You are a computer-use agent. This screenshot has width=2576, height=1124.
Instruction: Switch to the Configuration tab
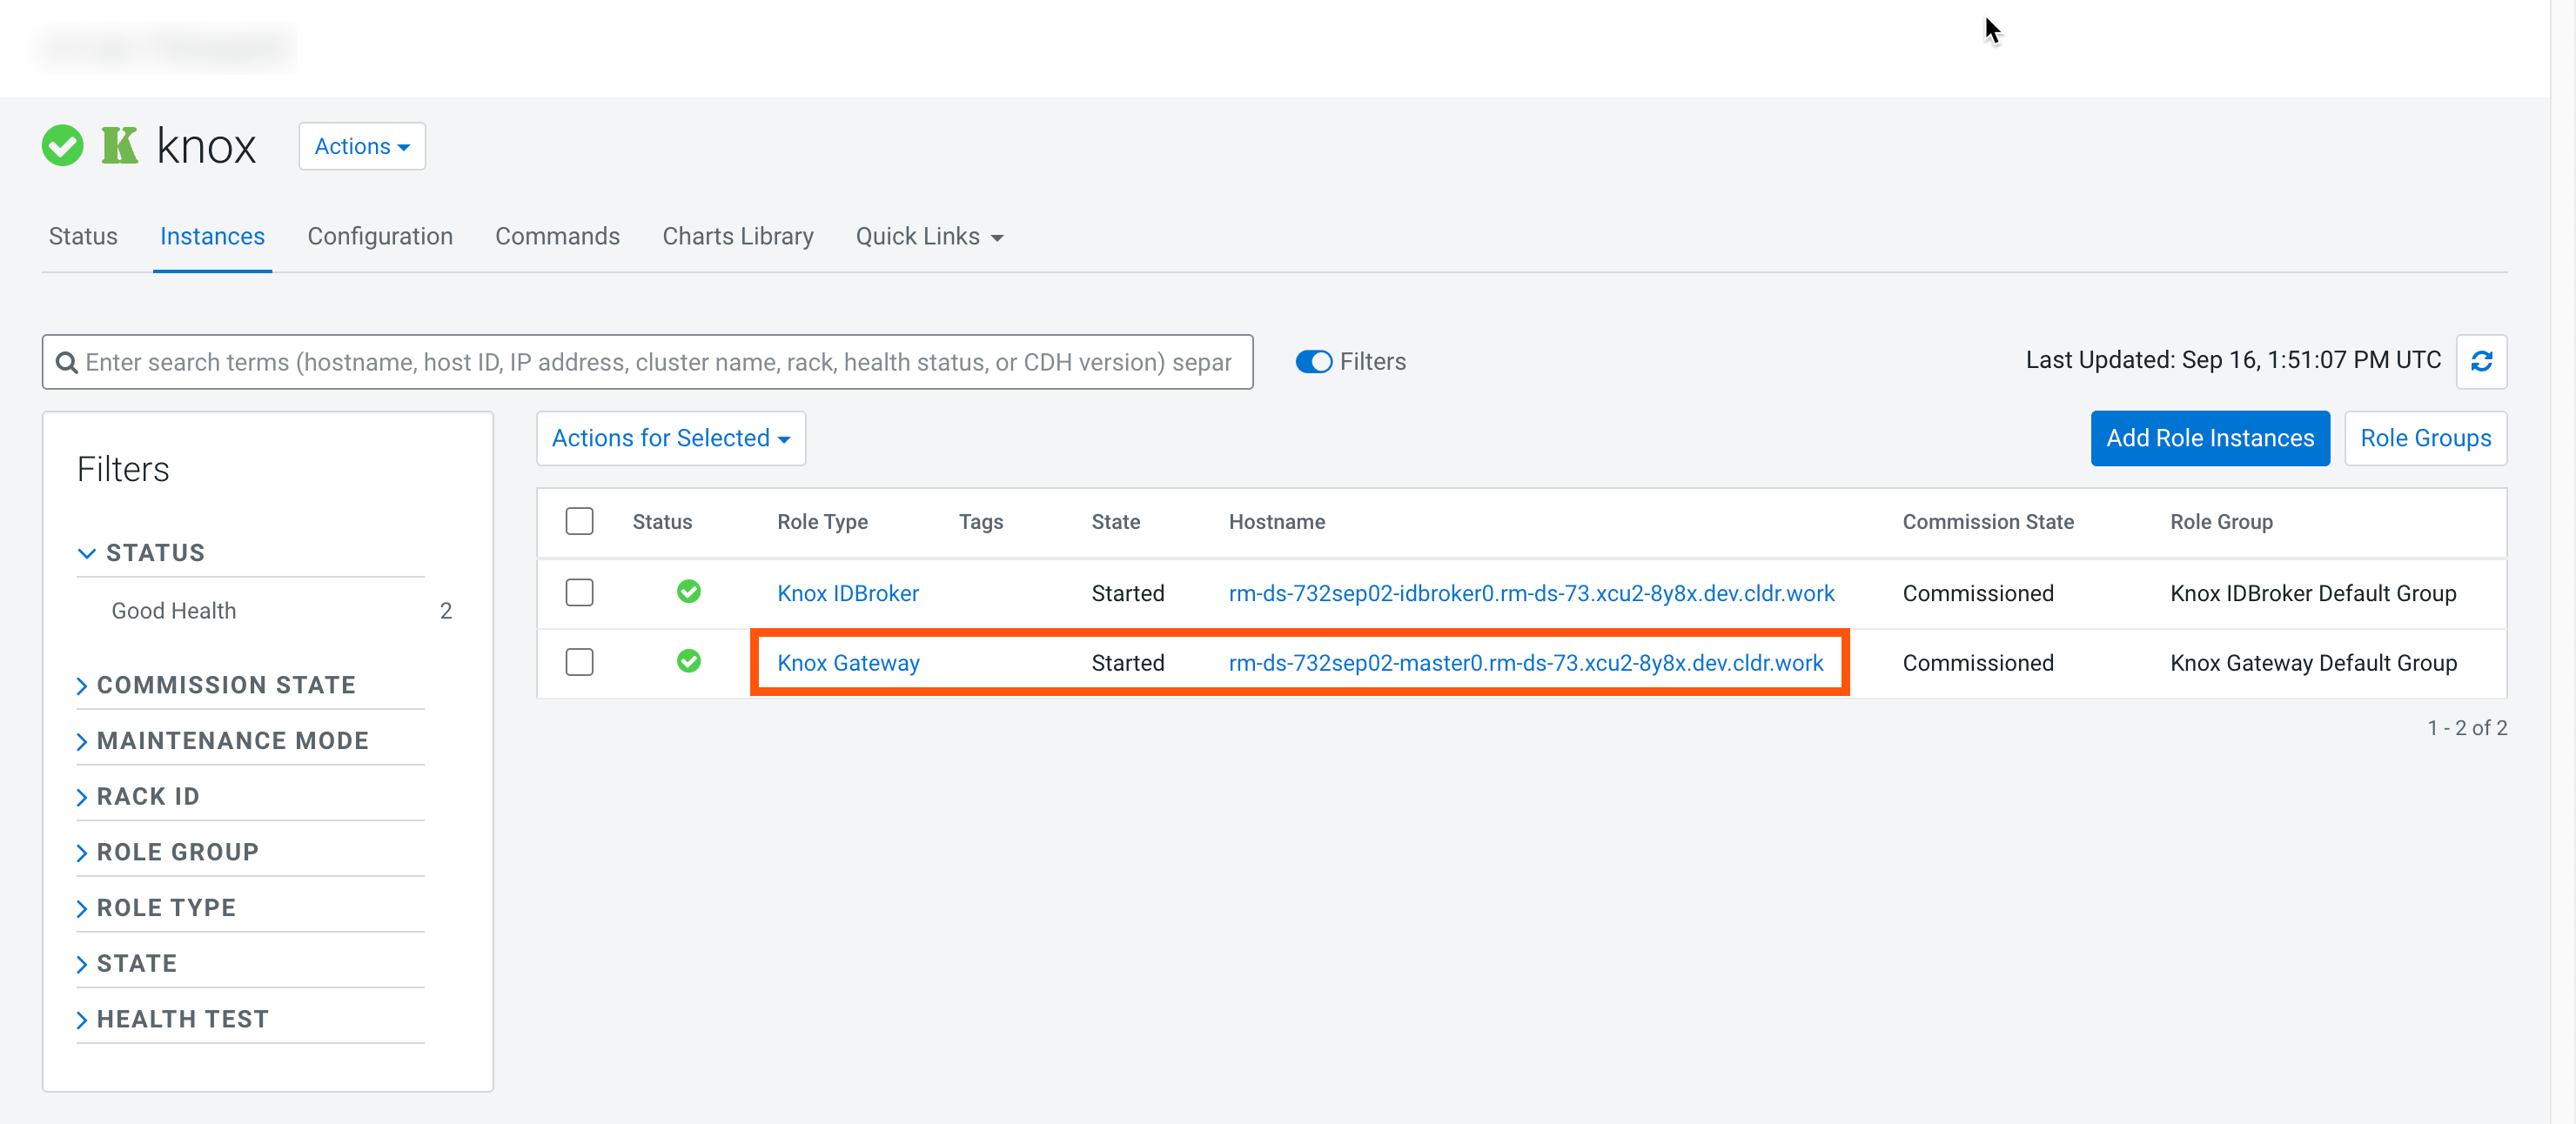click(379, 236)
